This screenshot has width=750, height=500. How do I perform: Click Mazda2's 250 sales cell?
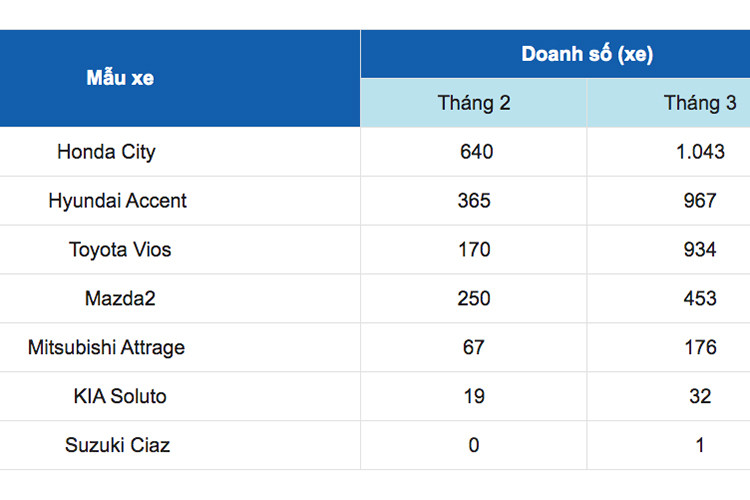pos(474,298)
